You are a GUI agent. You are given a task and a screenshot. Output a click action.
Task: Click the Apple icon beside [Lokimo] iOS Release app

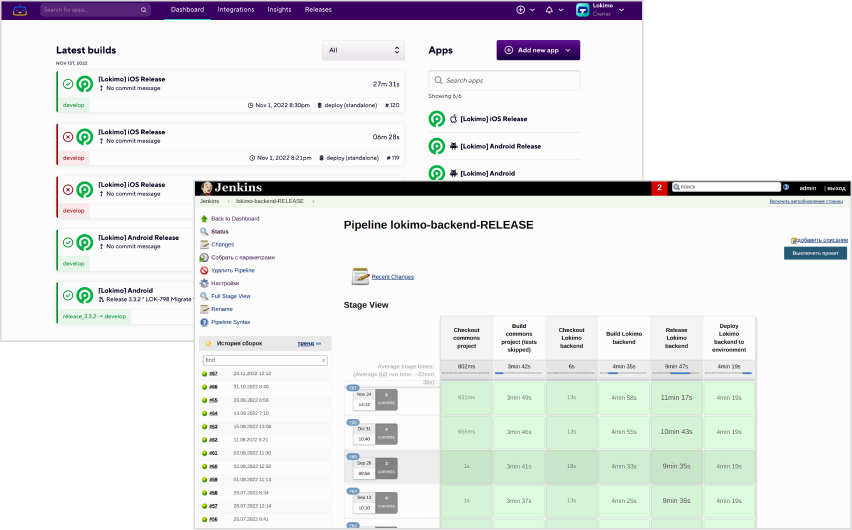(x=453, y=119)
